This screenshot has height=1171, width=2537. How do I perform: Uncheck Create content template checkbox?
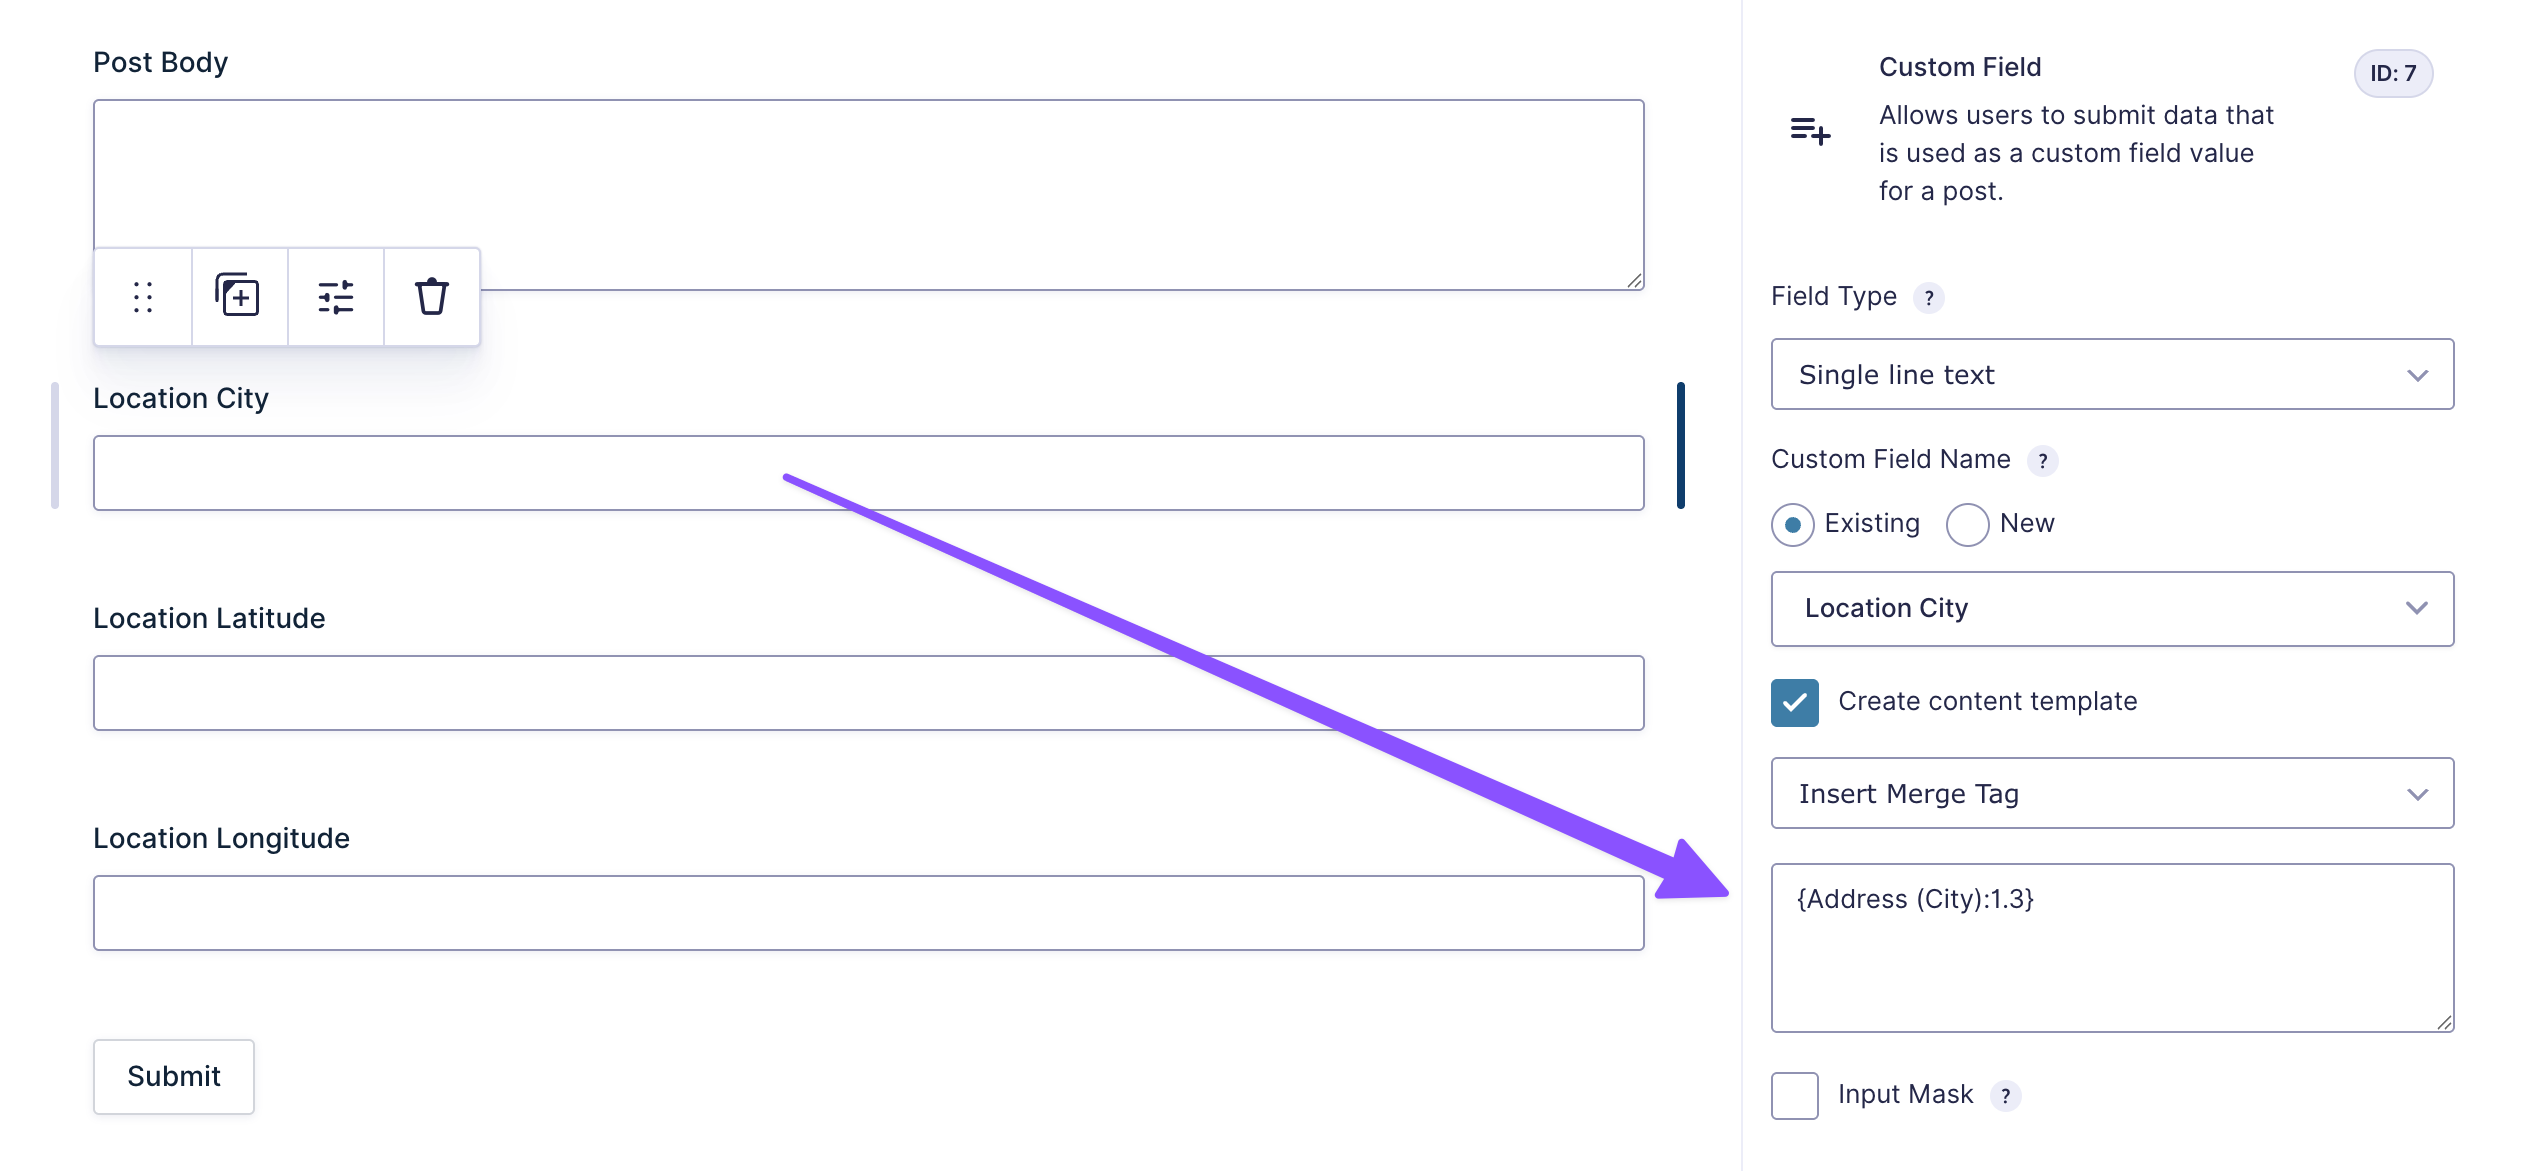pos(1795,702)
